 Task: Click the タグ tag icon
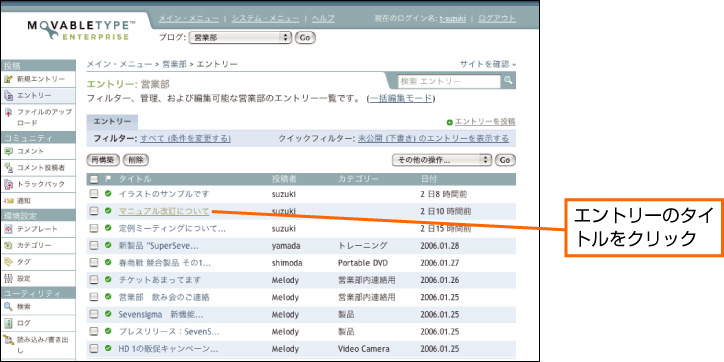(8, 262)
